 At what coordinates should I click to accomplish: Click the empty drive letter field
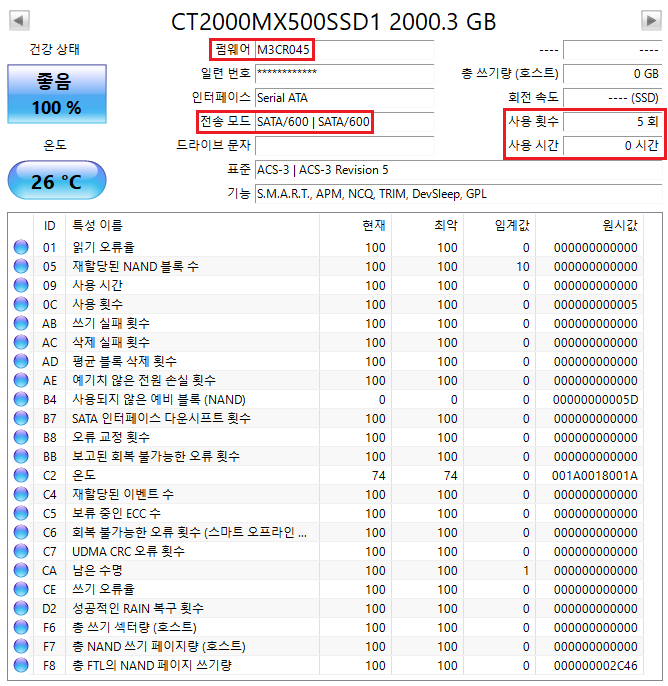tap(345, 146)
